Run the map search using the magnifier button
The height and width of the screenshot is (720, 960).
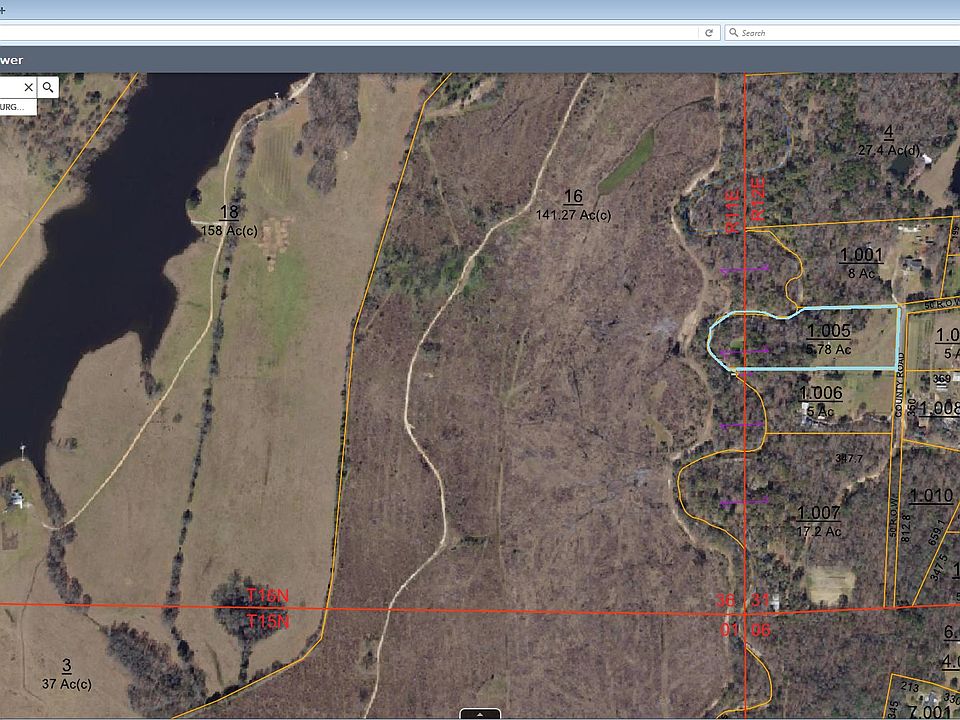(48, 88)
